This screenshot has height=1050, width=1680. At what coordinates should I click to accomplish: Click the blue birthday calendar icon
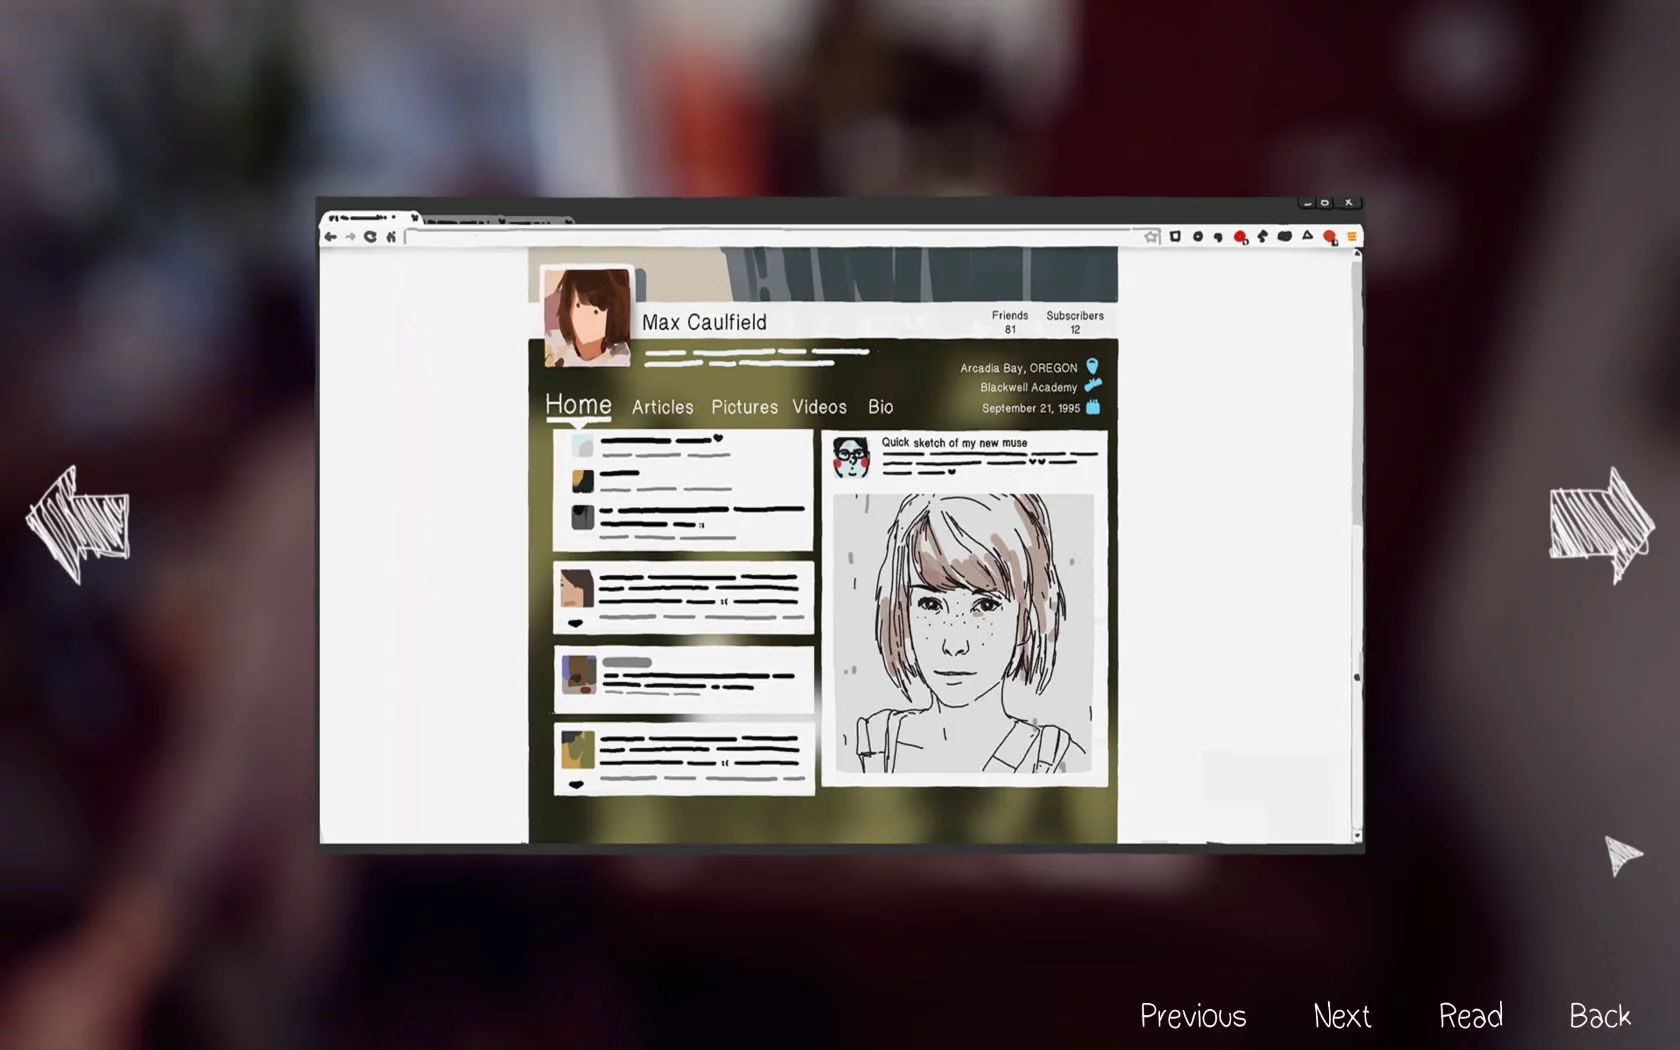pyautogui.click(x=1093, y=407)
